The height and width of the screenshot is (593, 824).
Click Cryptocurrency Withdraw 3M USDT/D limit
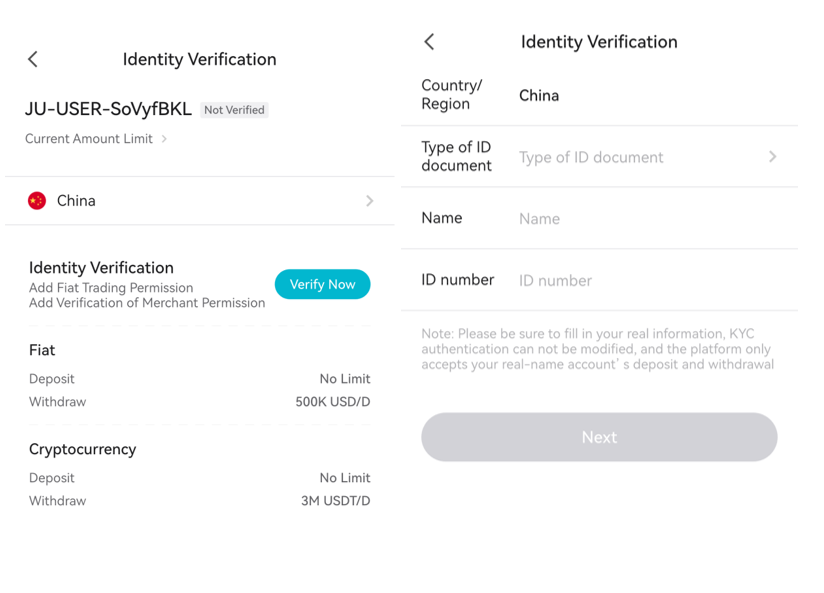[335, 501]
